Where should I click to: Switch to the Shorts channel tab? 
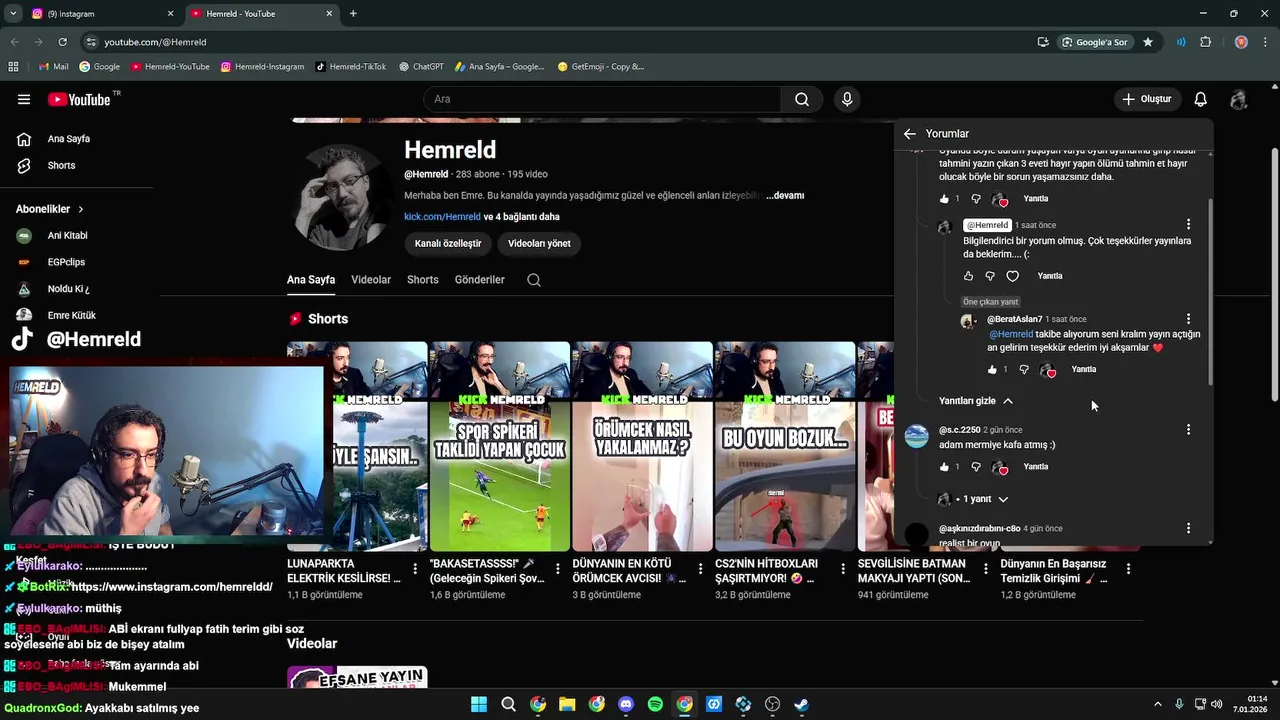point(423,280)
